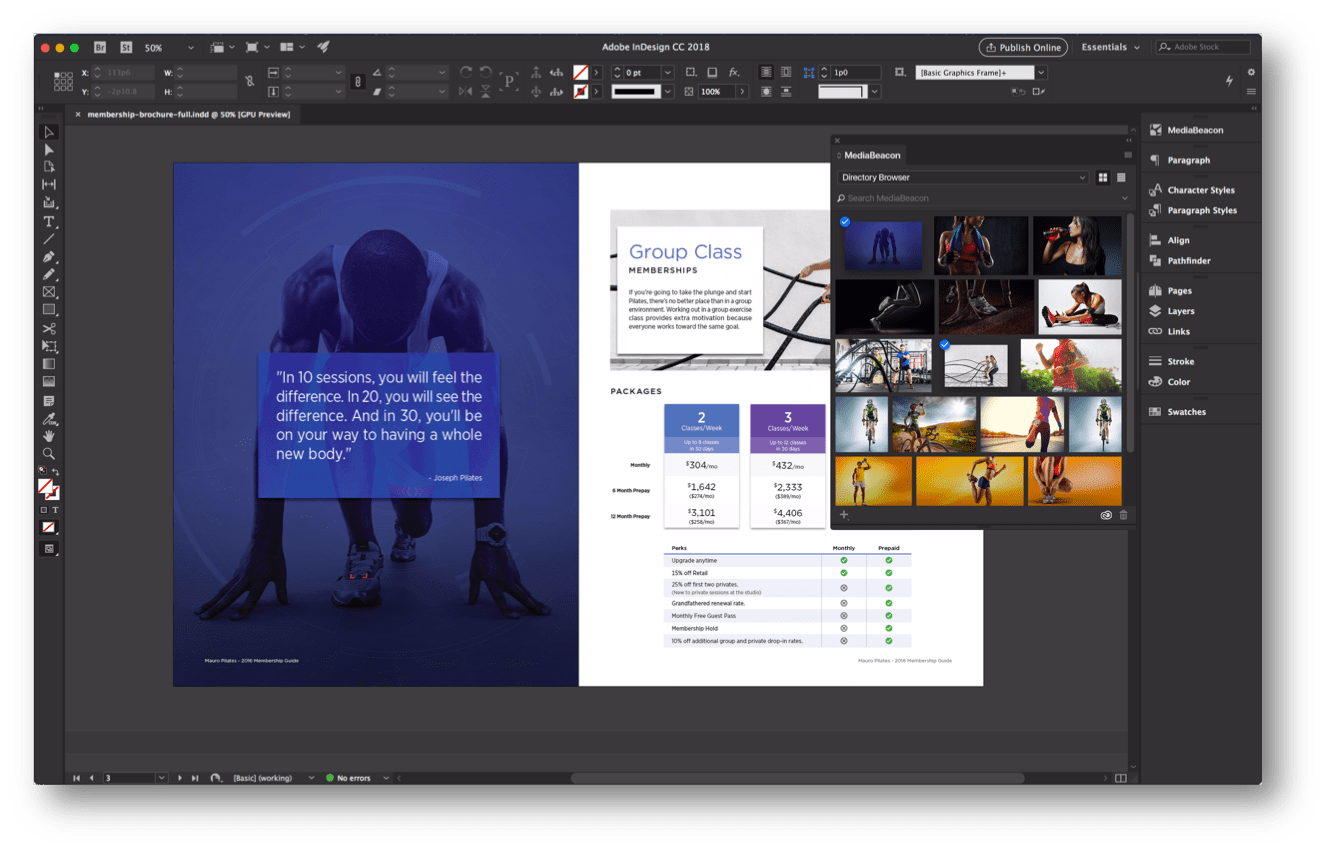Click the GPU performance rocket icon
The height and width of the screenshot is (847, 1325).
[x=324, y=47]
